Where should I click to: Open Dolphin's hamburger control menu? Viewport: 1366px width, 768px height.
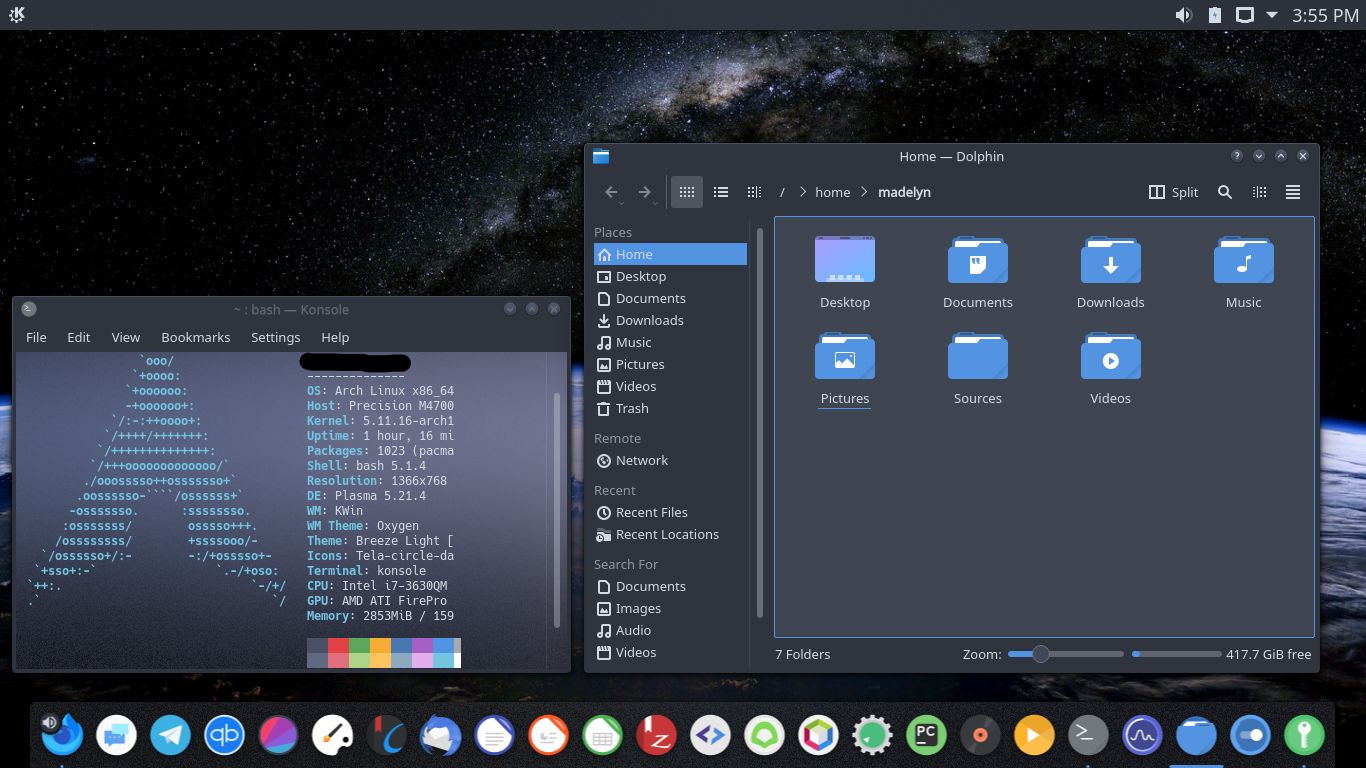1292,192
